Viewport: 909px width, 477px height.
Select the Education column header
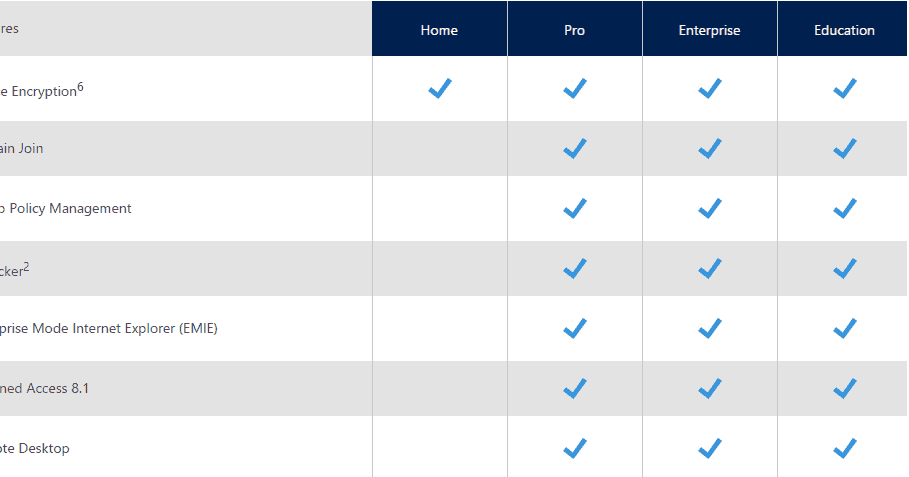click(842, 28)
